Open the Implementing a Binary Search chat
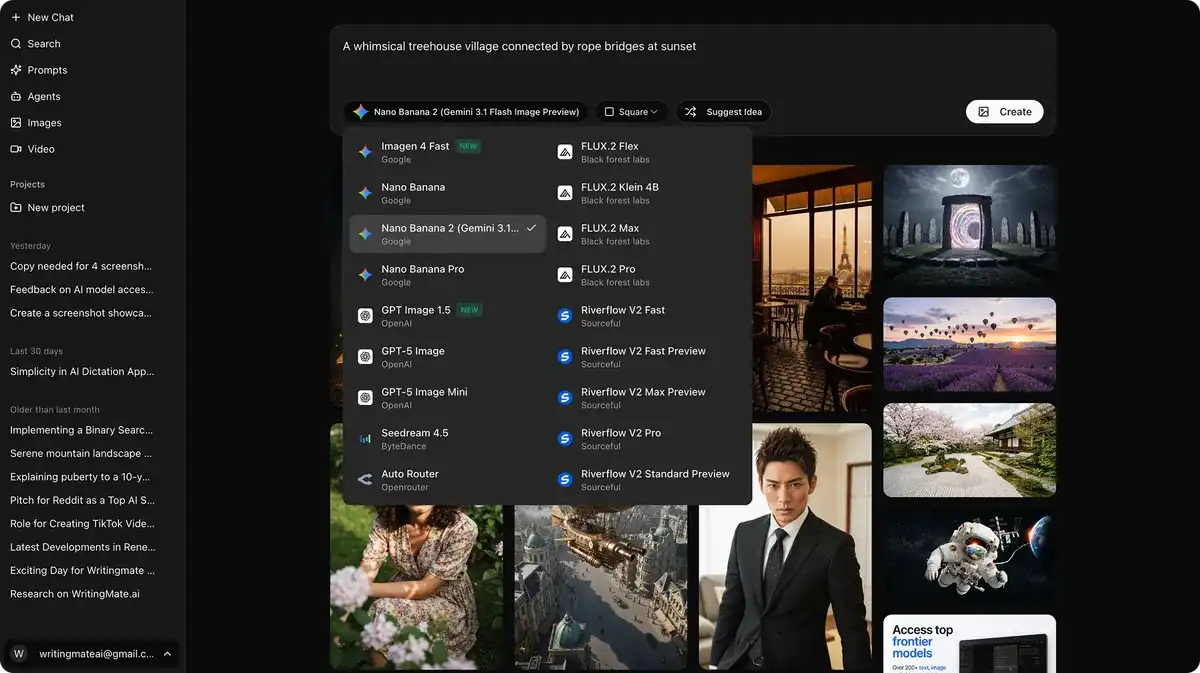 [81, 430]
